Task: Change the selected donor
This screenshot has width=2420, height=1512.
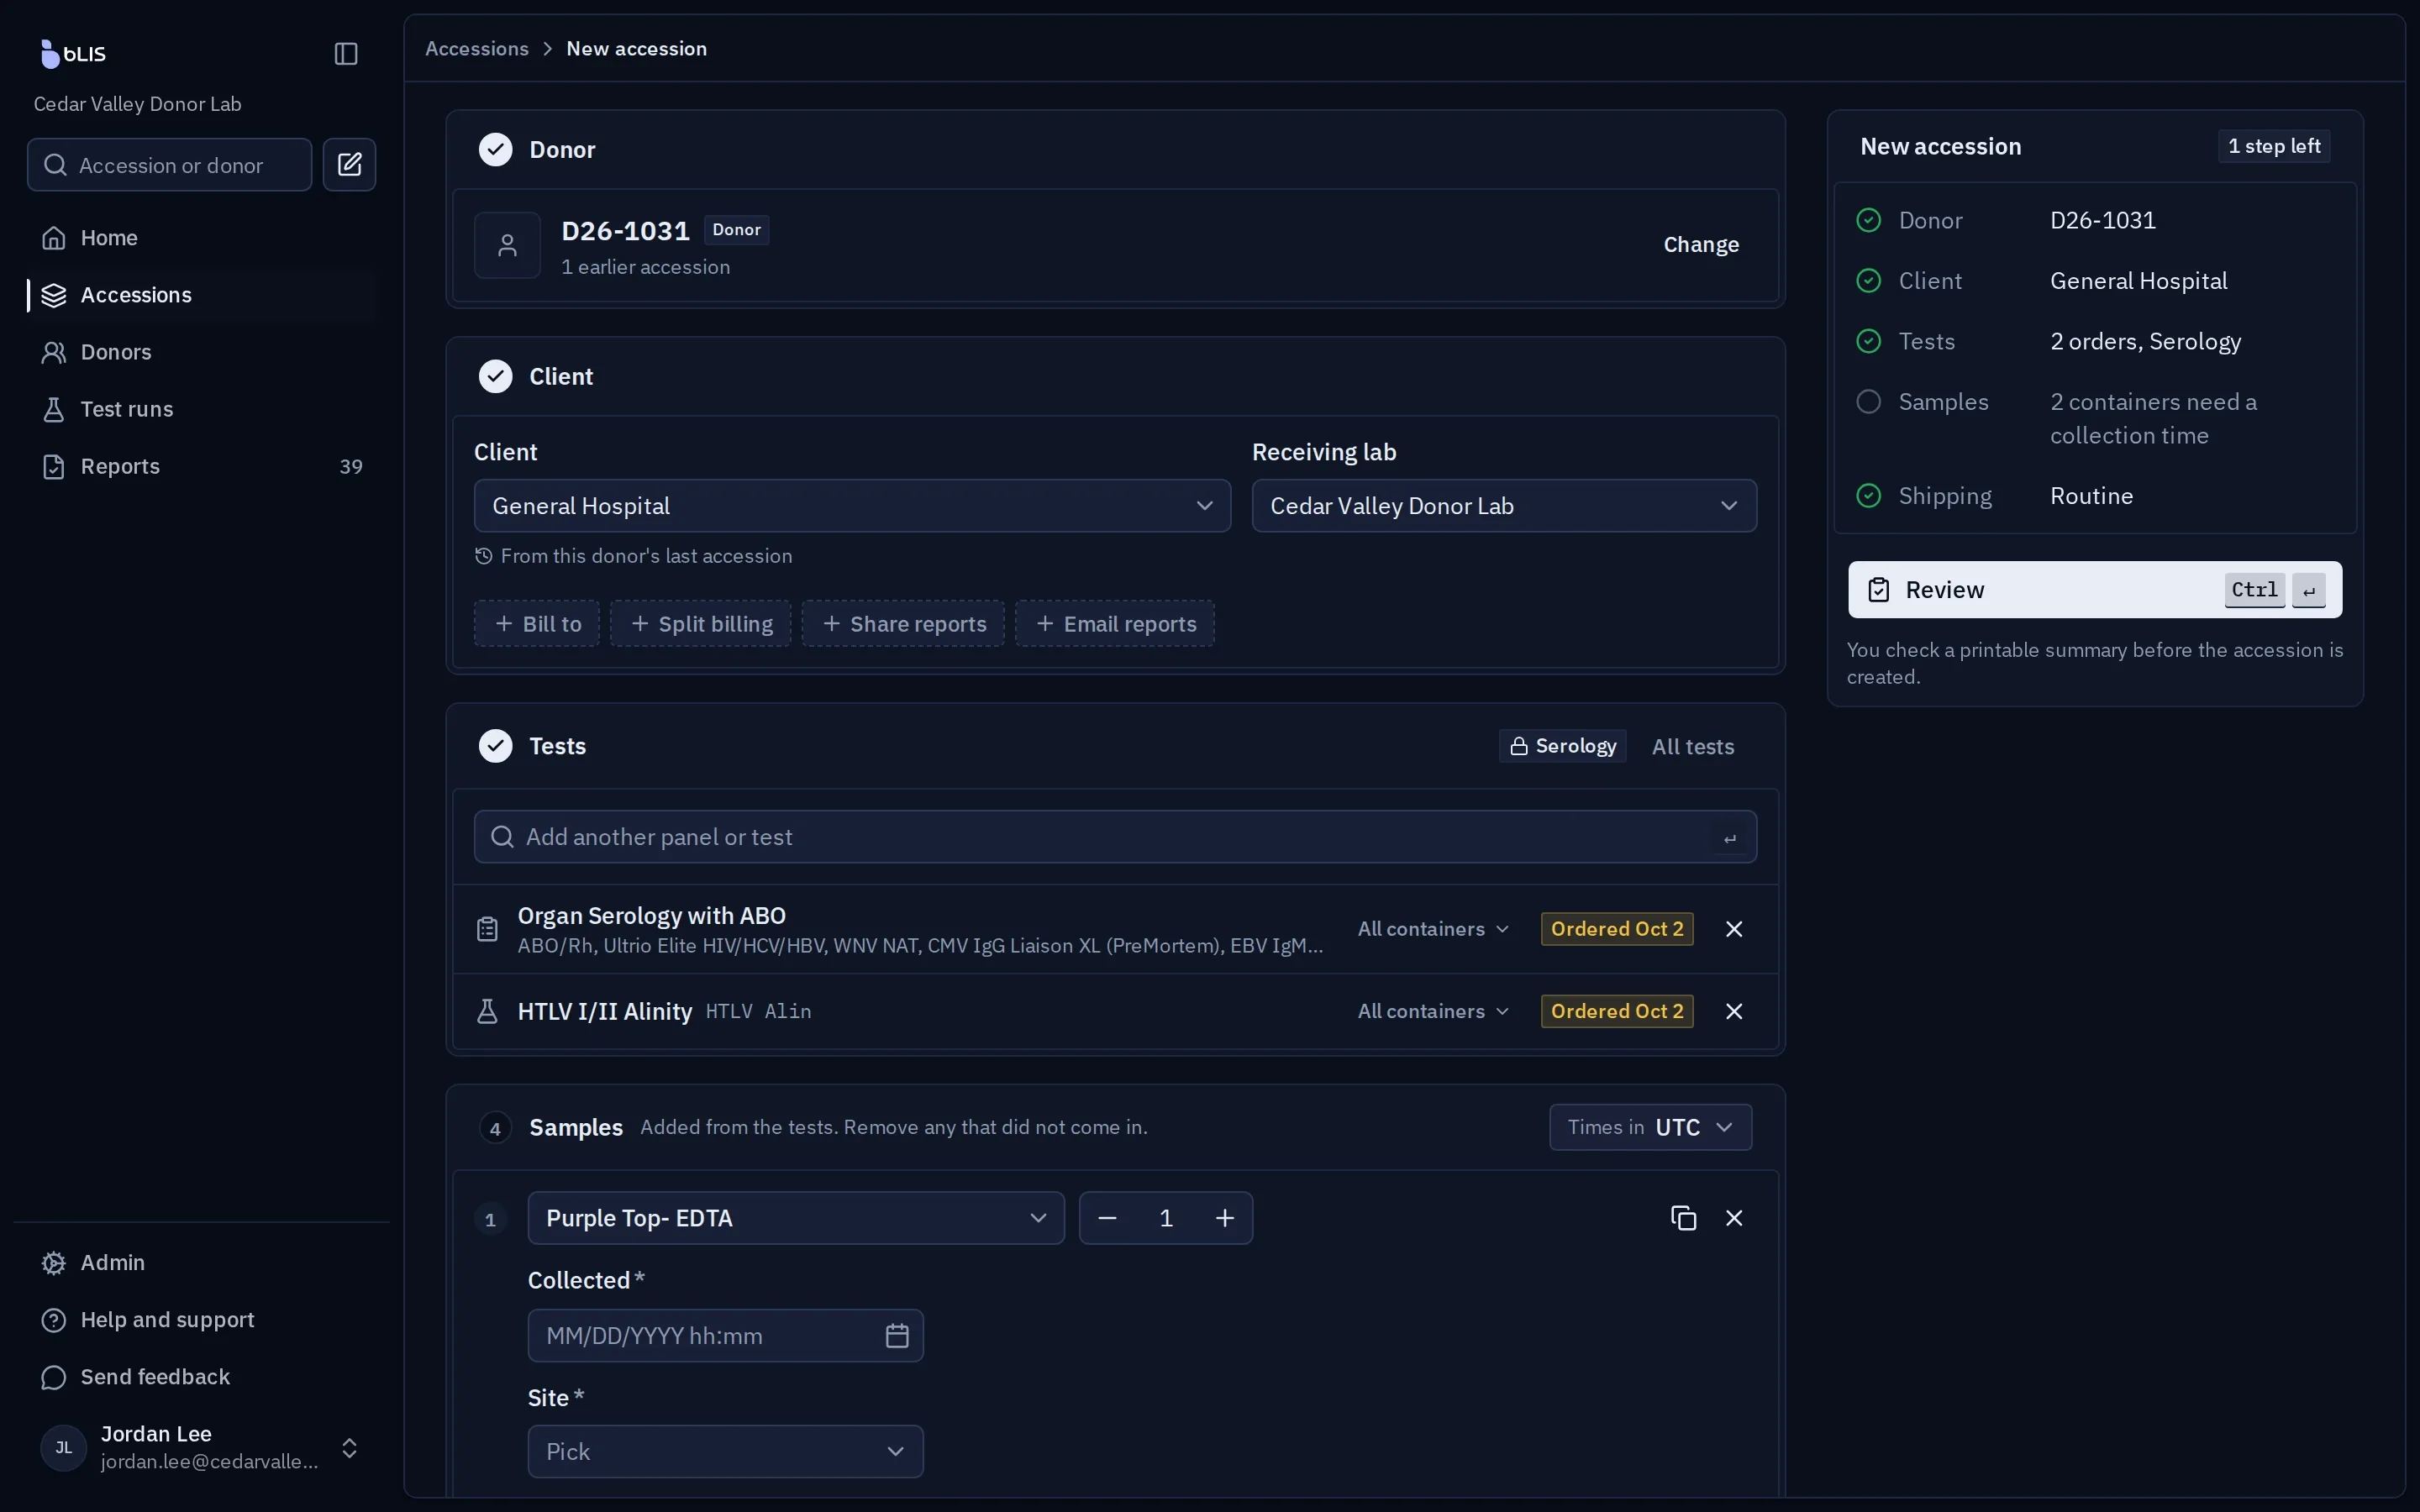Action: pos(1700,244)
